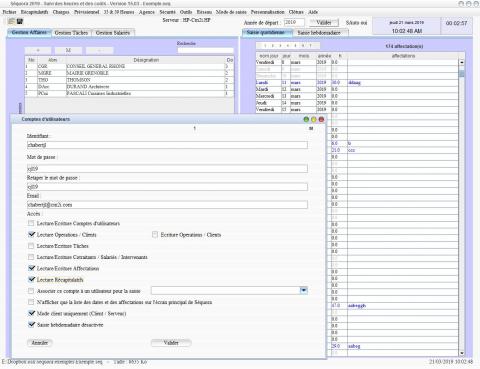Image resolution: width=480 pixels, height=369 pixels.
Task: Click the Retaper le mot de passe field
Action: (x=167, y=187)
